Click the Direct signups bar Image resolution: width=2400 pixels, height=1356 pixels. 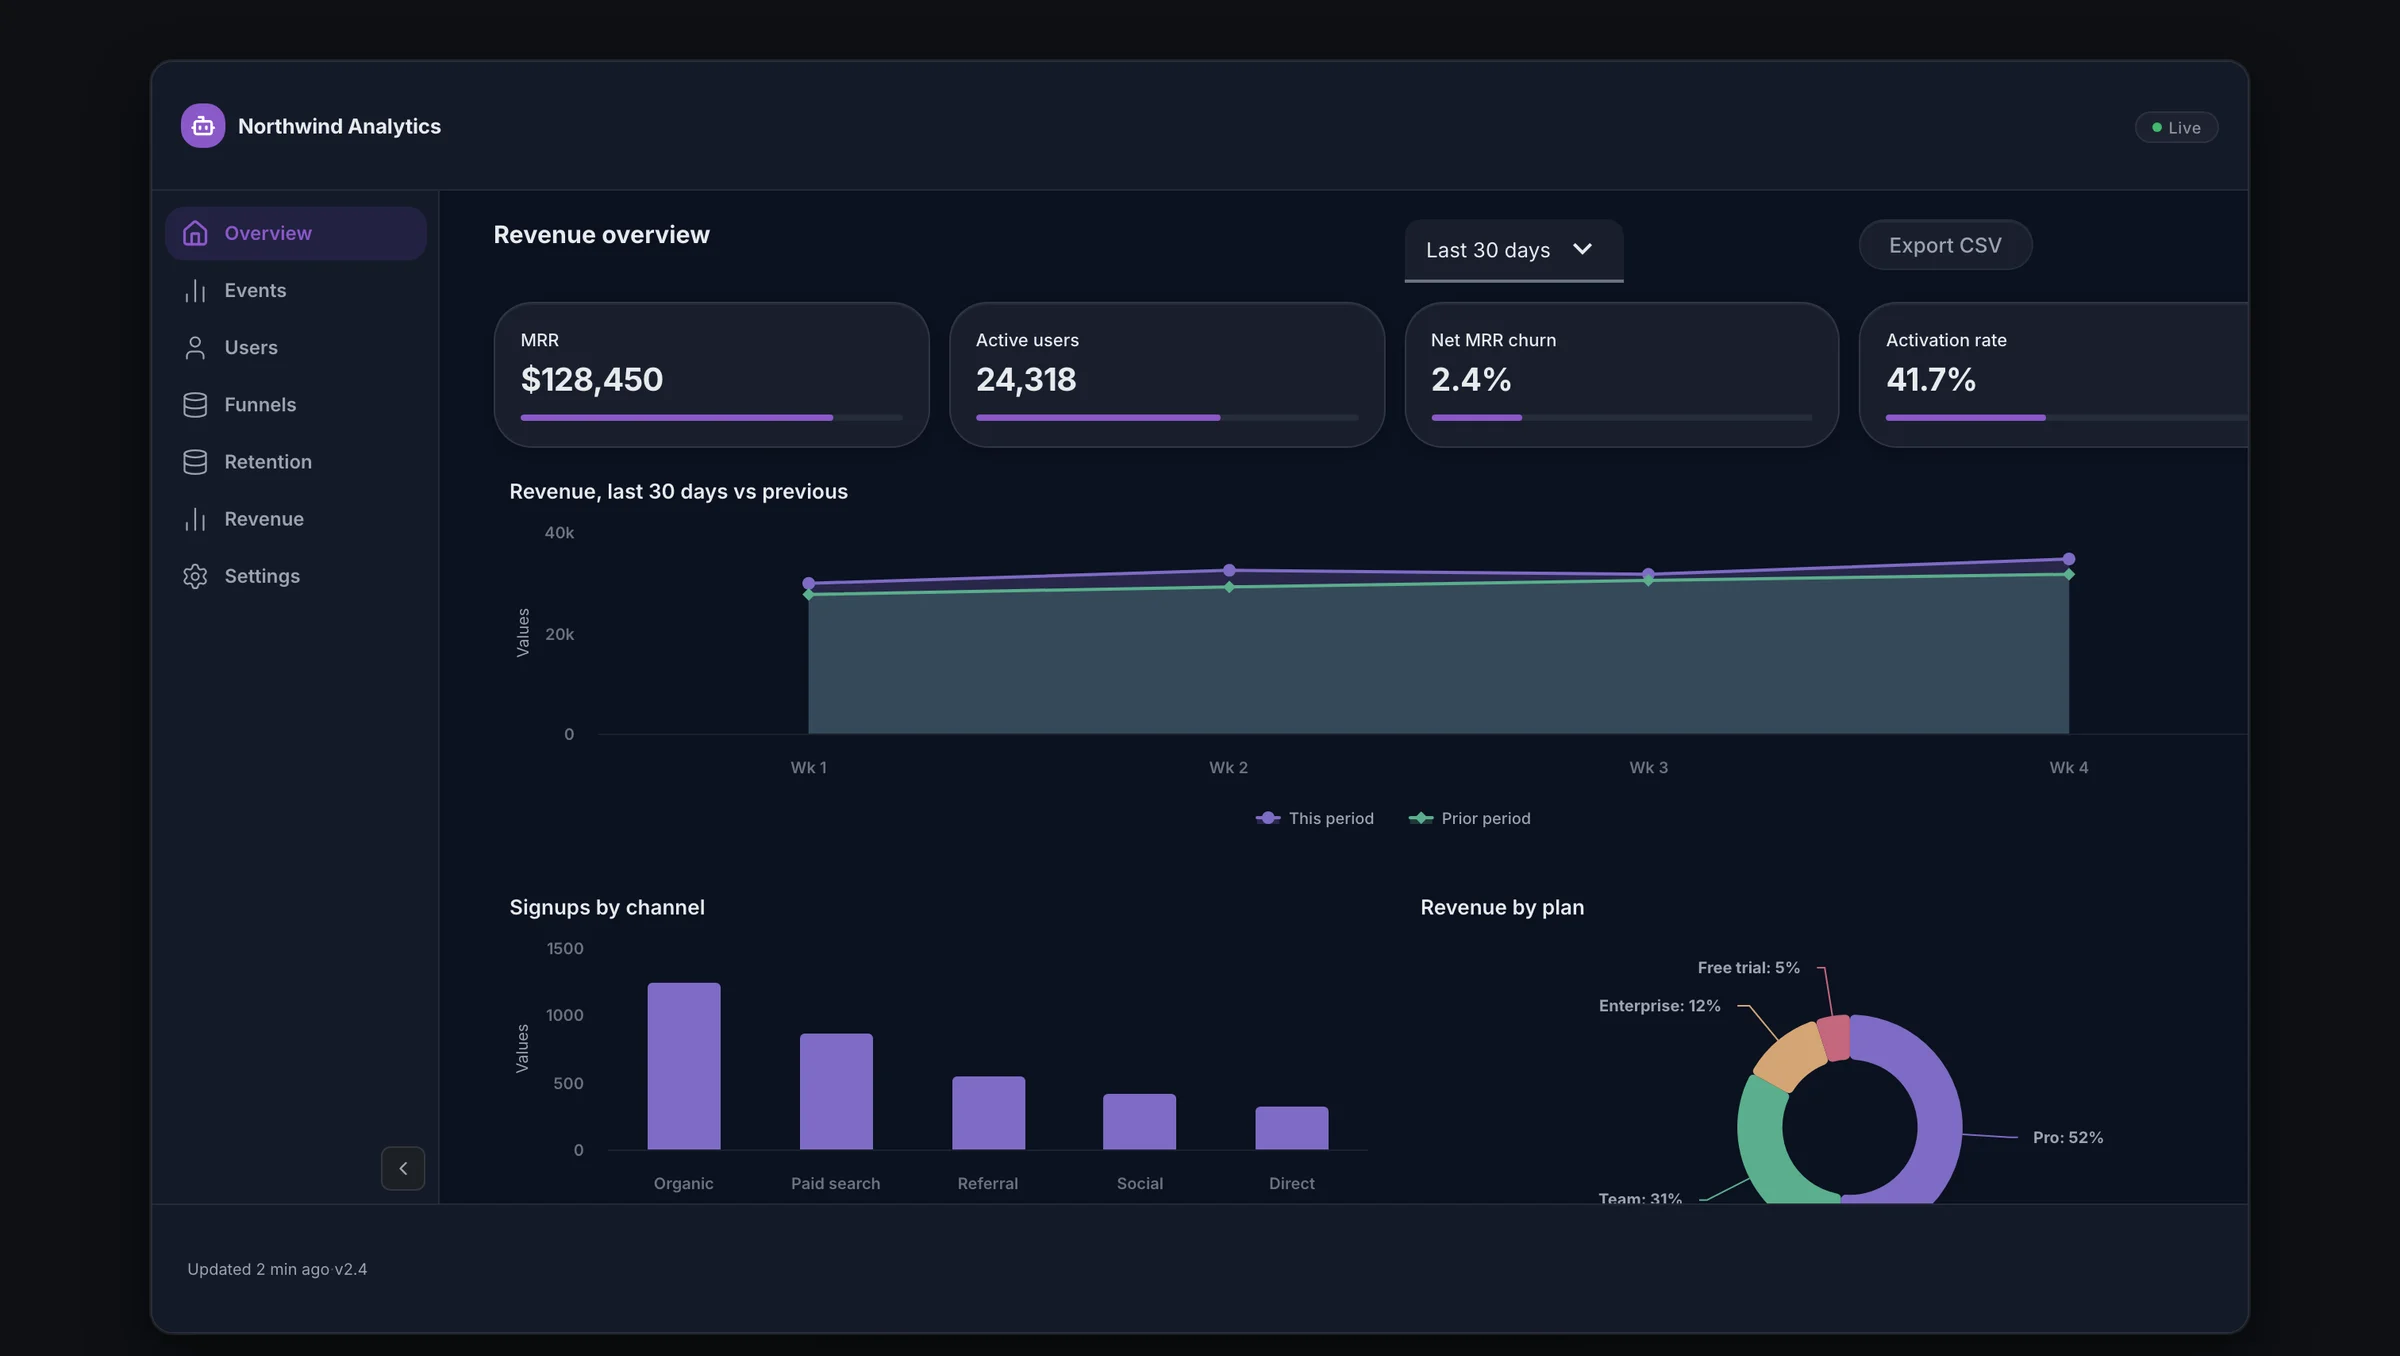pyautogui.click(x=1292, y=1128)
